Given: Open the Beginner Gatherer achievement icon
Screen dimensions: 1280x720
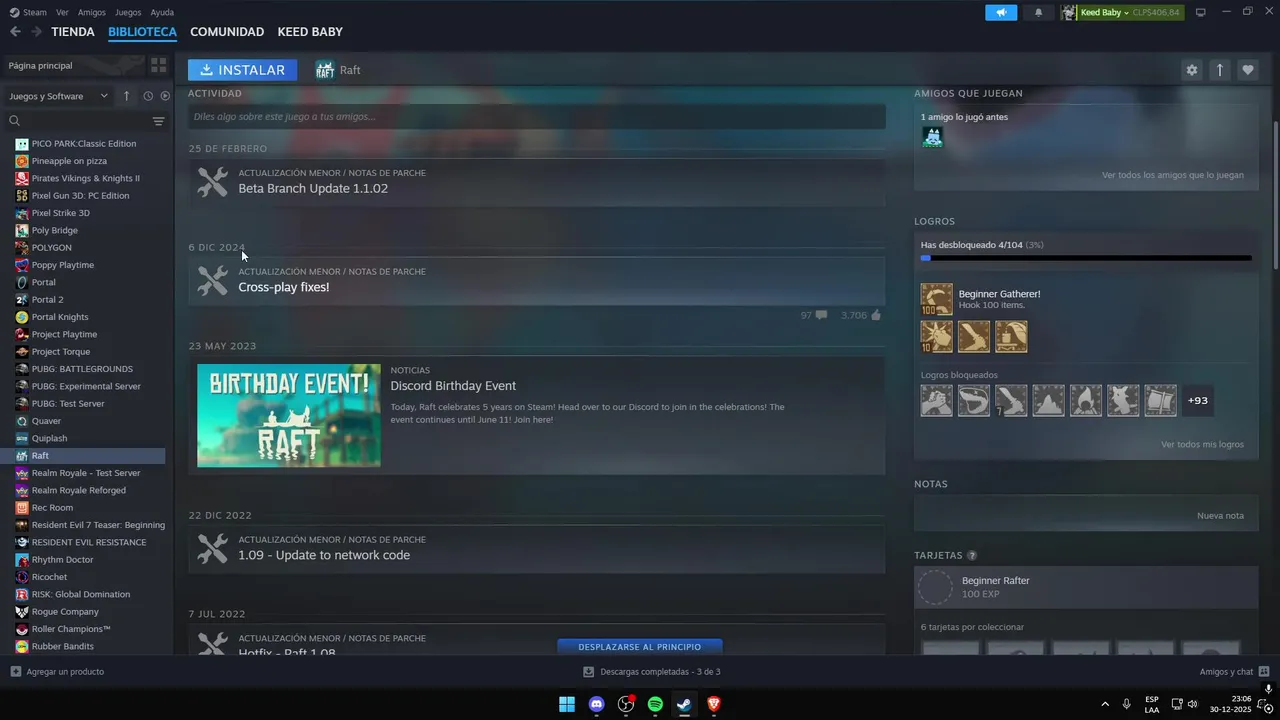Looking at the screenshot, I should [937, 299].
